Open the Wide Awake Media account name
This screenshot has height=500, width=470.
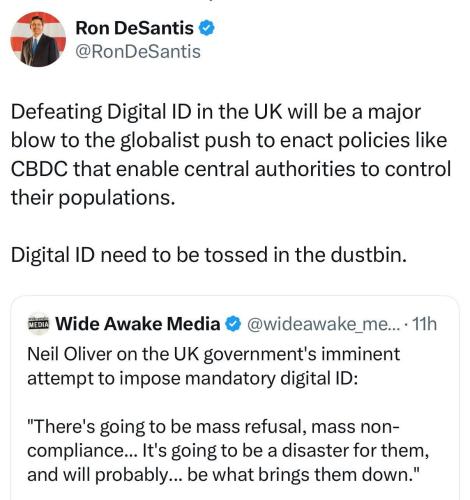click(138, 324)
